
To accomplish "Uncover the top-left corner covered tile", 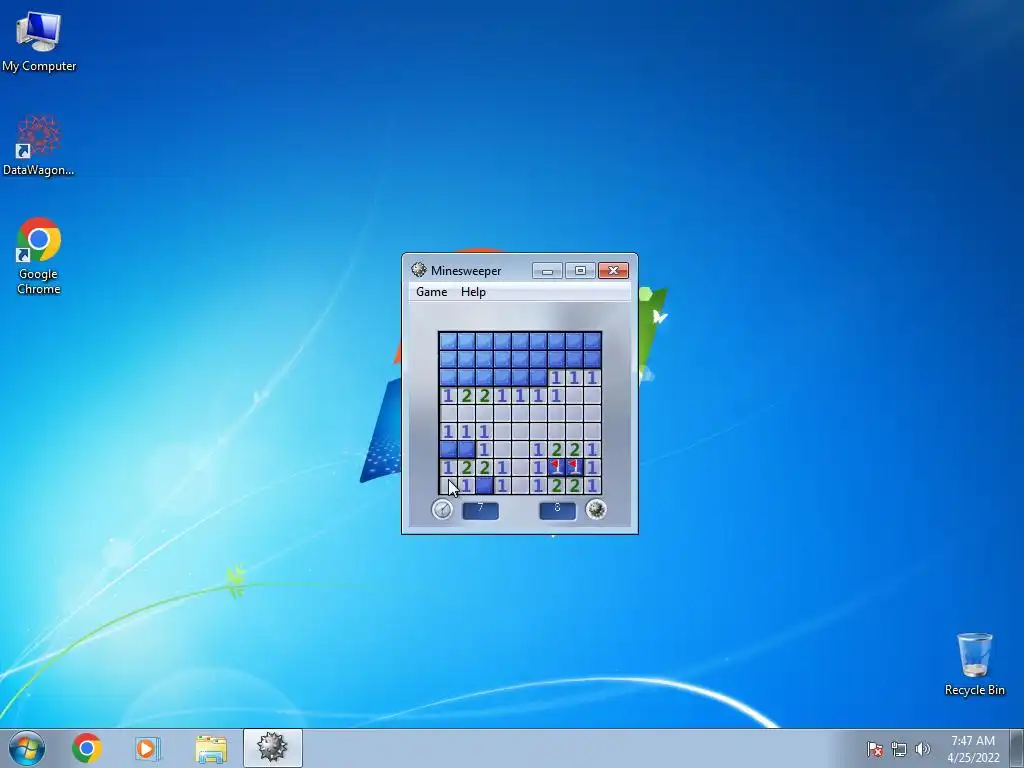I will [448, 341].
